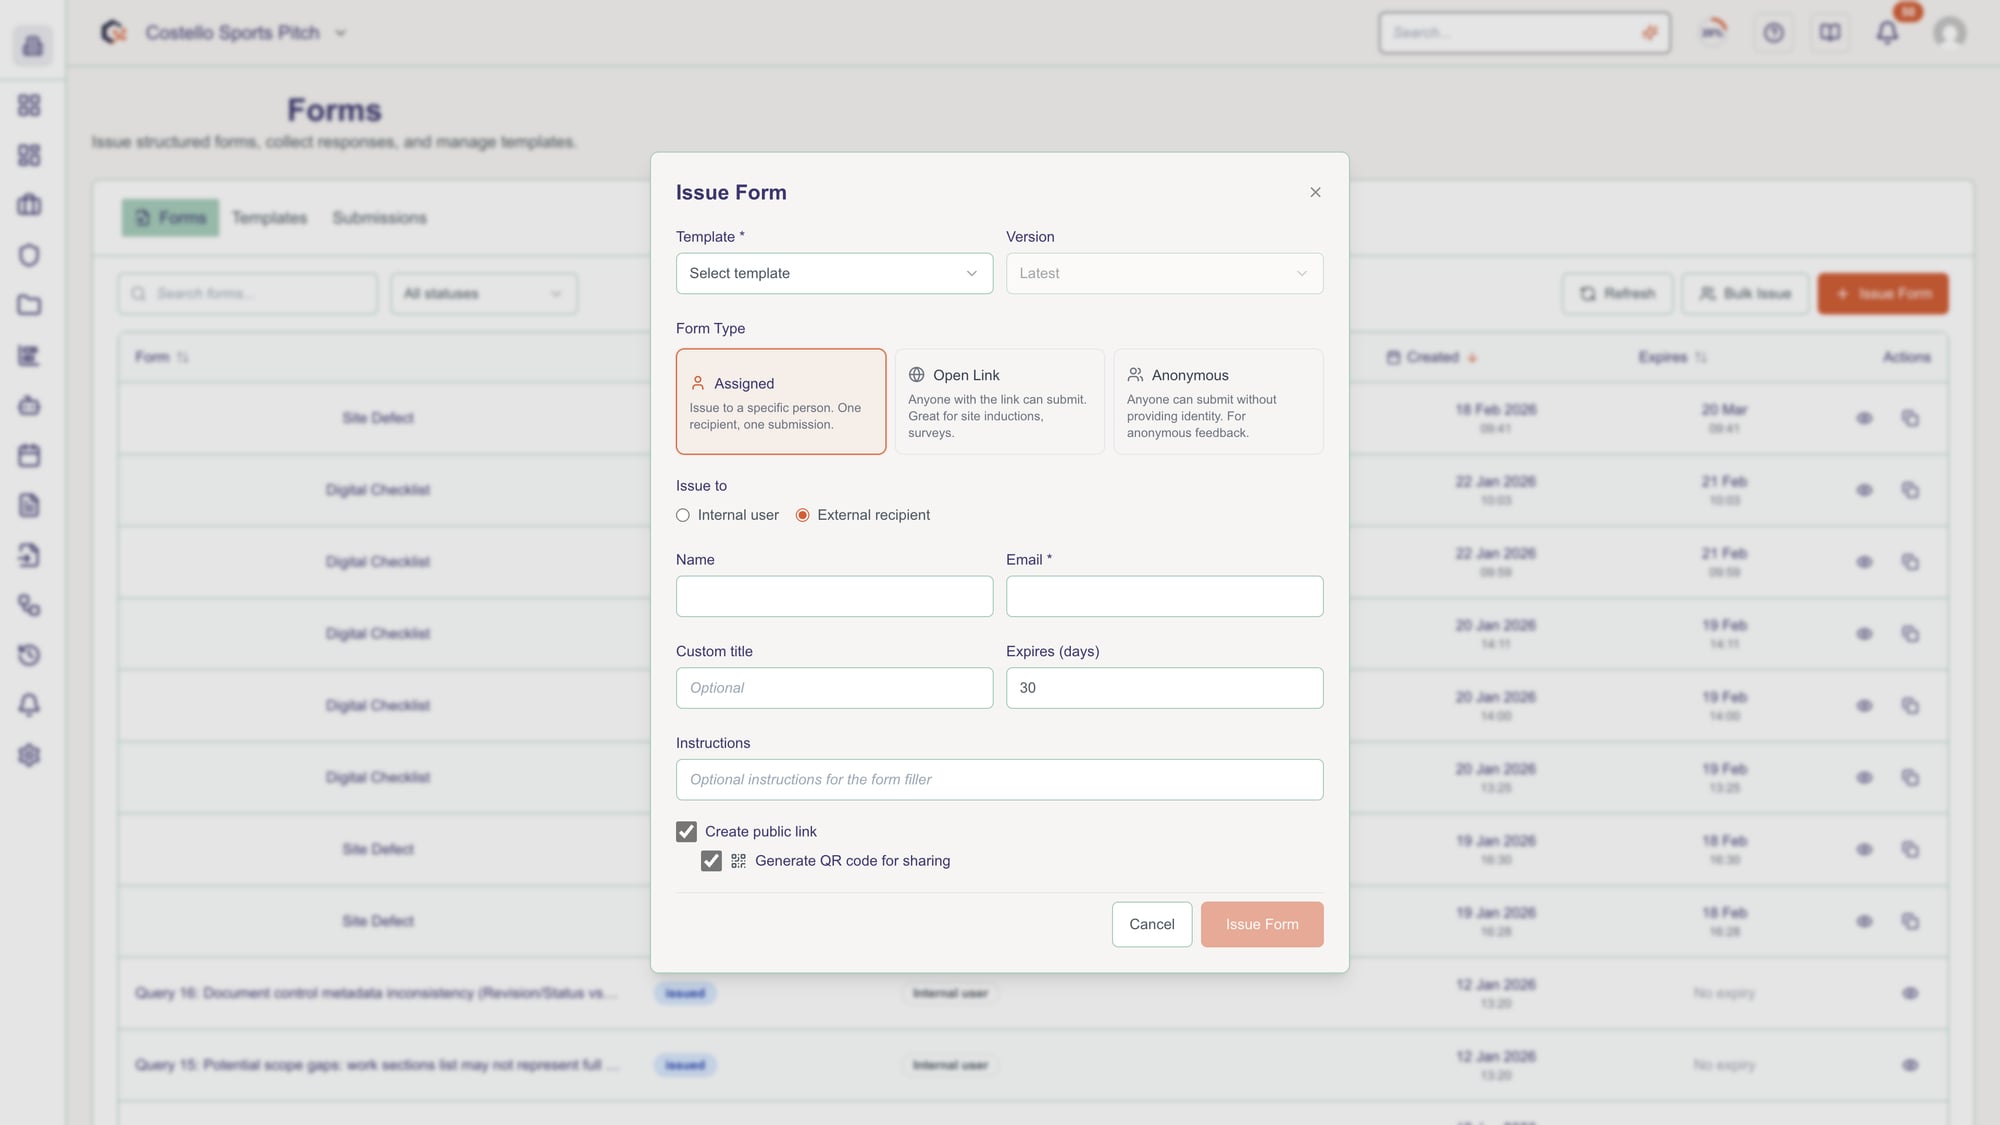Image resolution: width=2000 pixels, height=1125 pixels.
Task: Switch to the Templates tab
Action: 269,218
